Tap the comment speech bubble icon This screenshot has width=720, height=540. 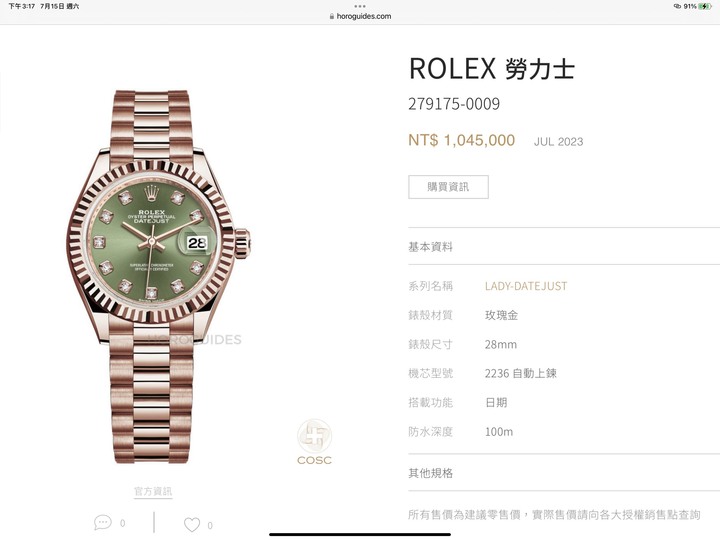click(103, 523)
